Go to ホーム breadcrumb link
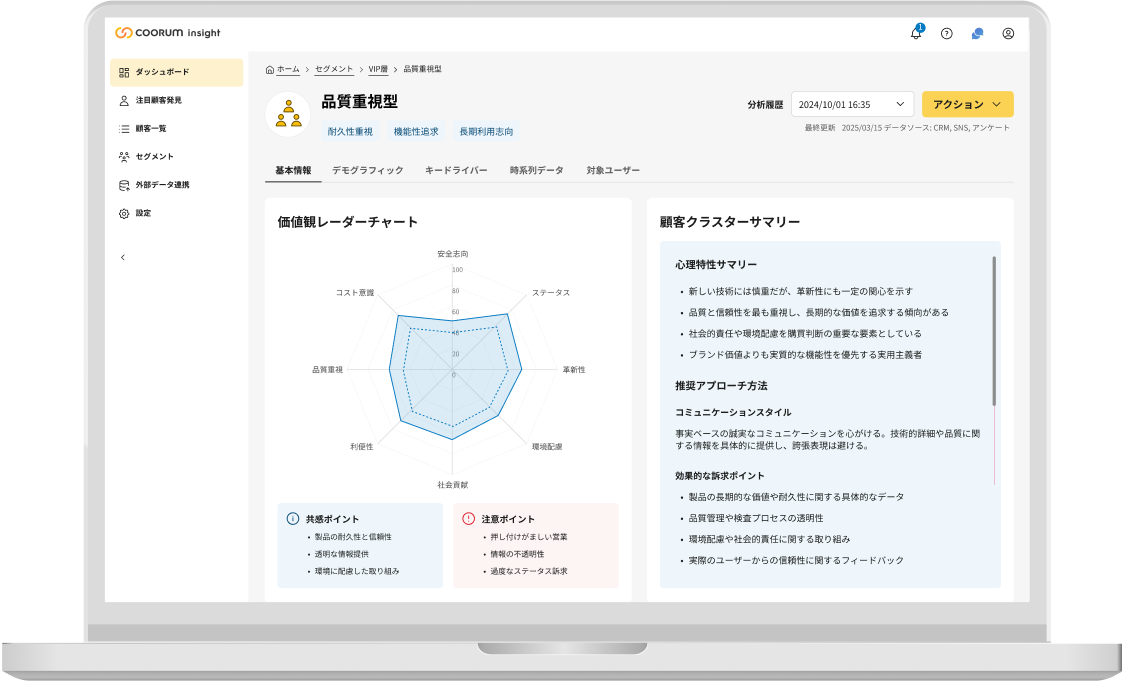The image size is (1122, 681). (288, 69)
